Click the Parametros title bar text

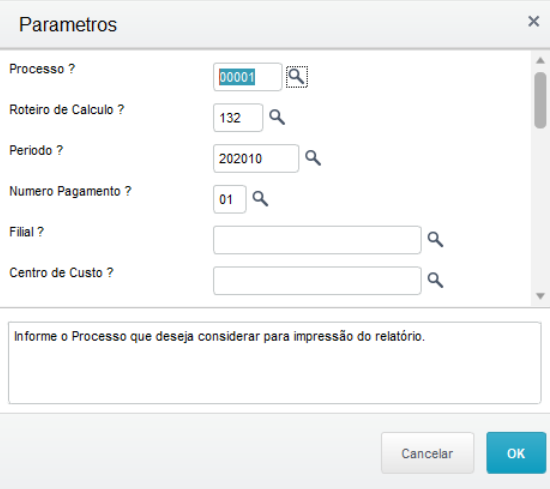pyautogui.click(x=68, y=25)
